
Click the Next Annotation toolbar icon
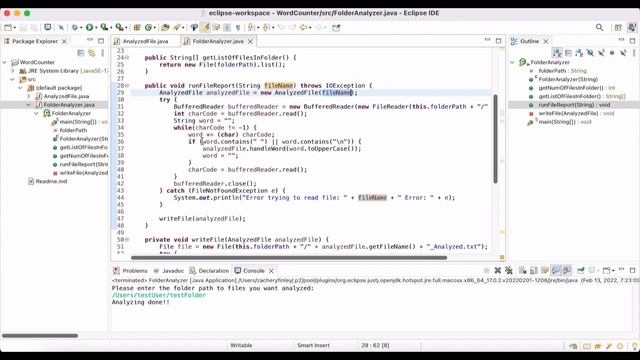[251, 27]
